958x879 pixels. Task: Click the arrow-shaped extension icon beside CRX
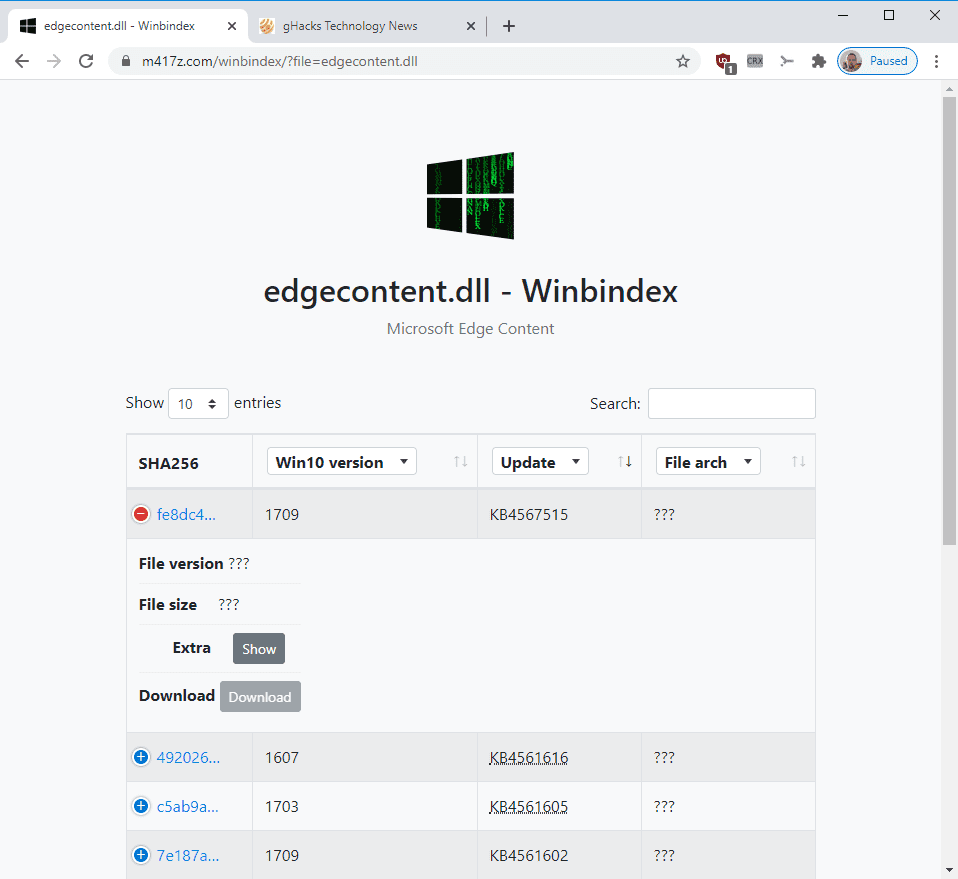(x=787, y=61)
